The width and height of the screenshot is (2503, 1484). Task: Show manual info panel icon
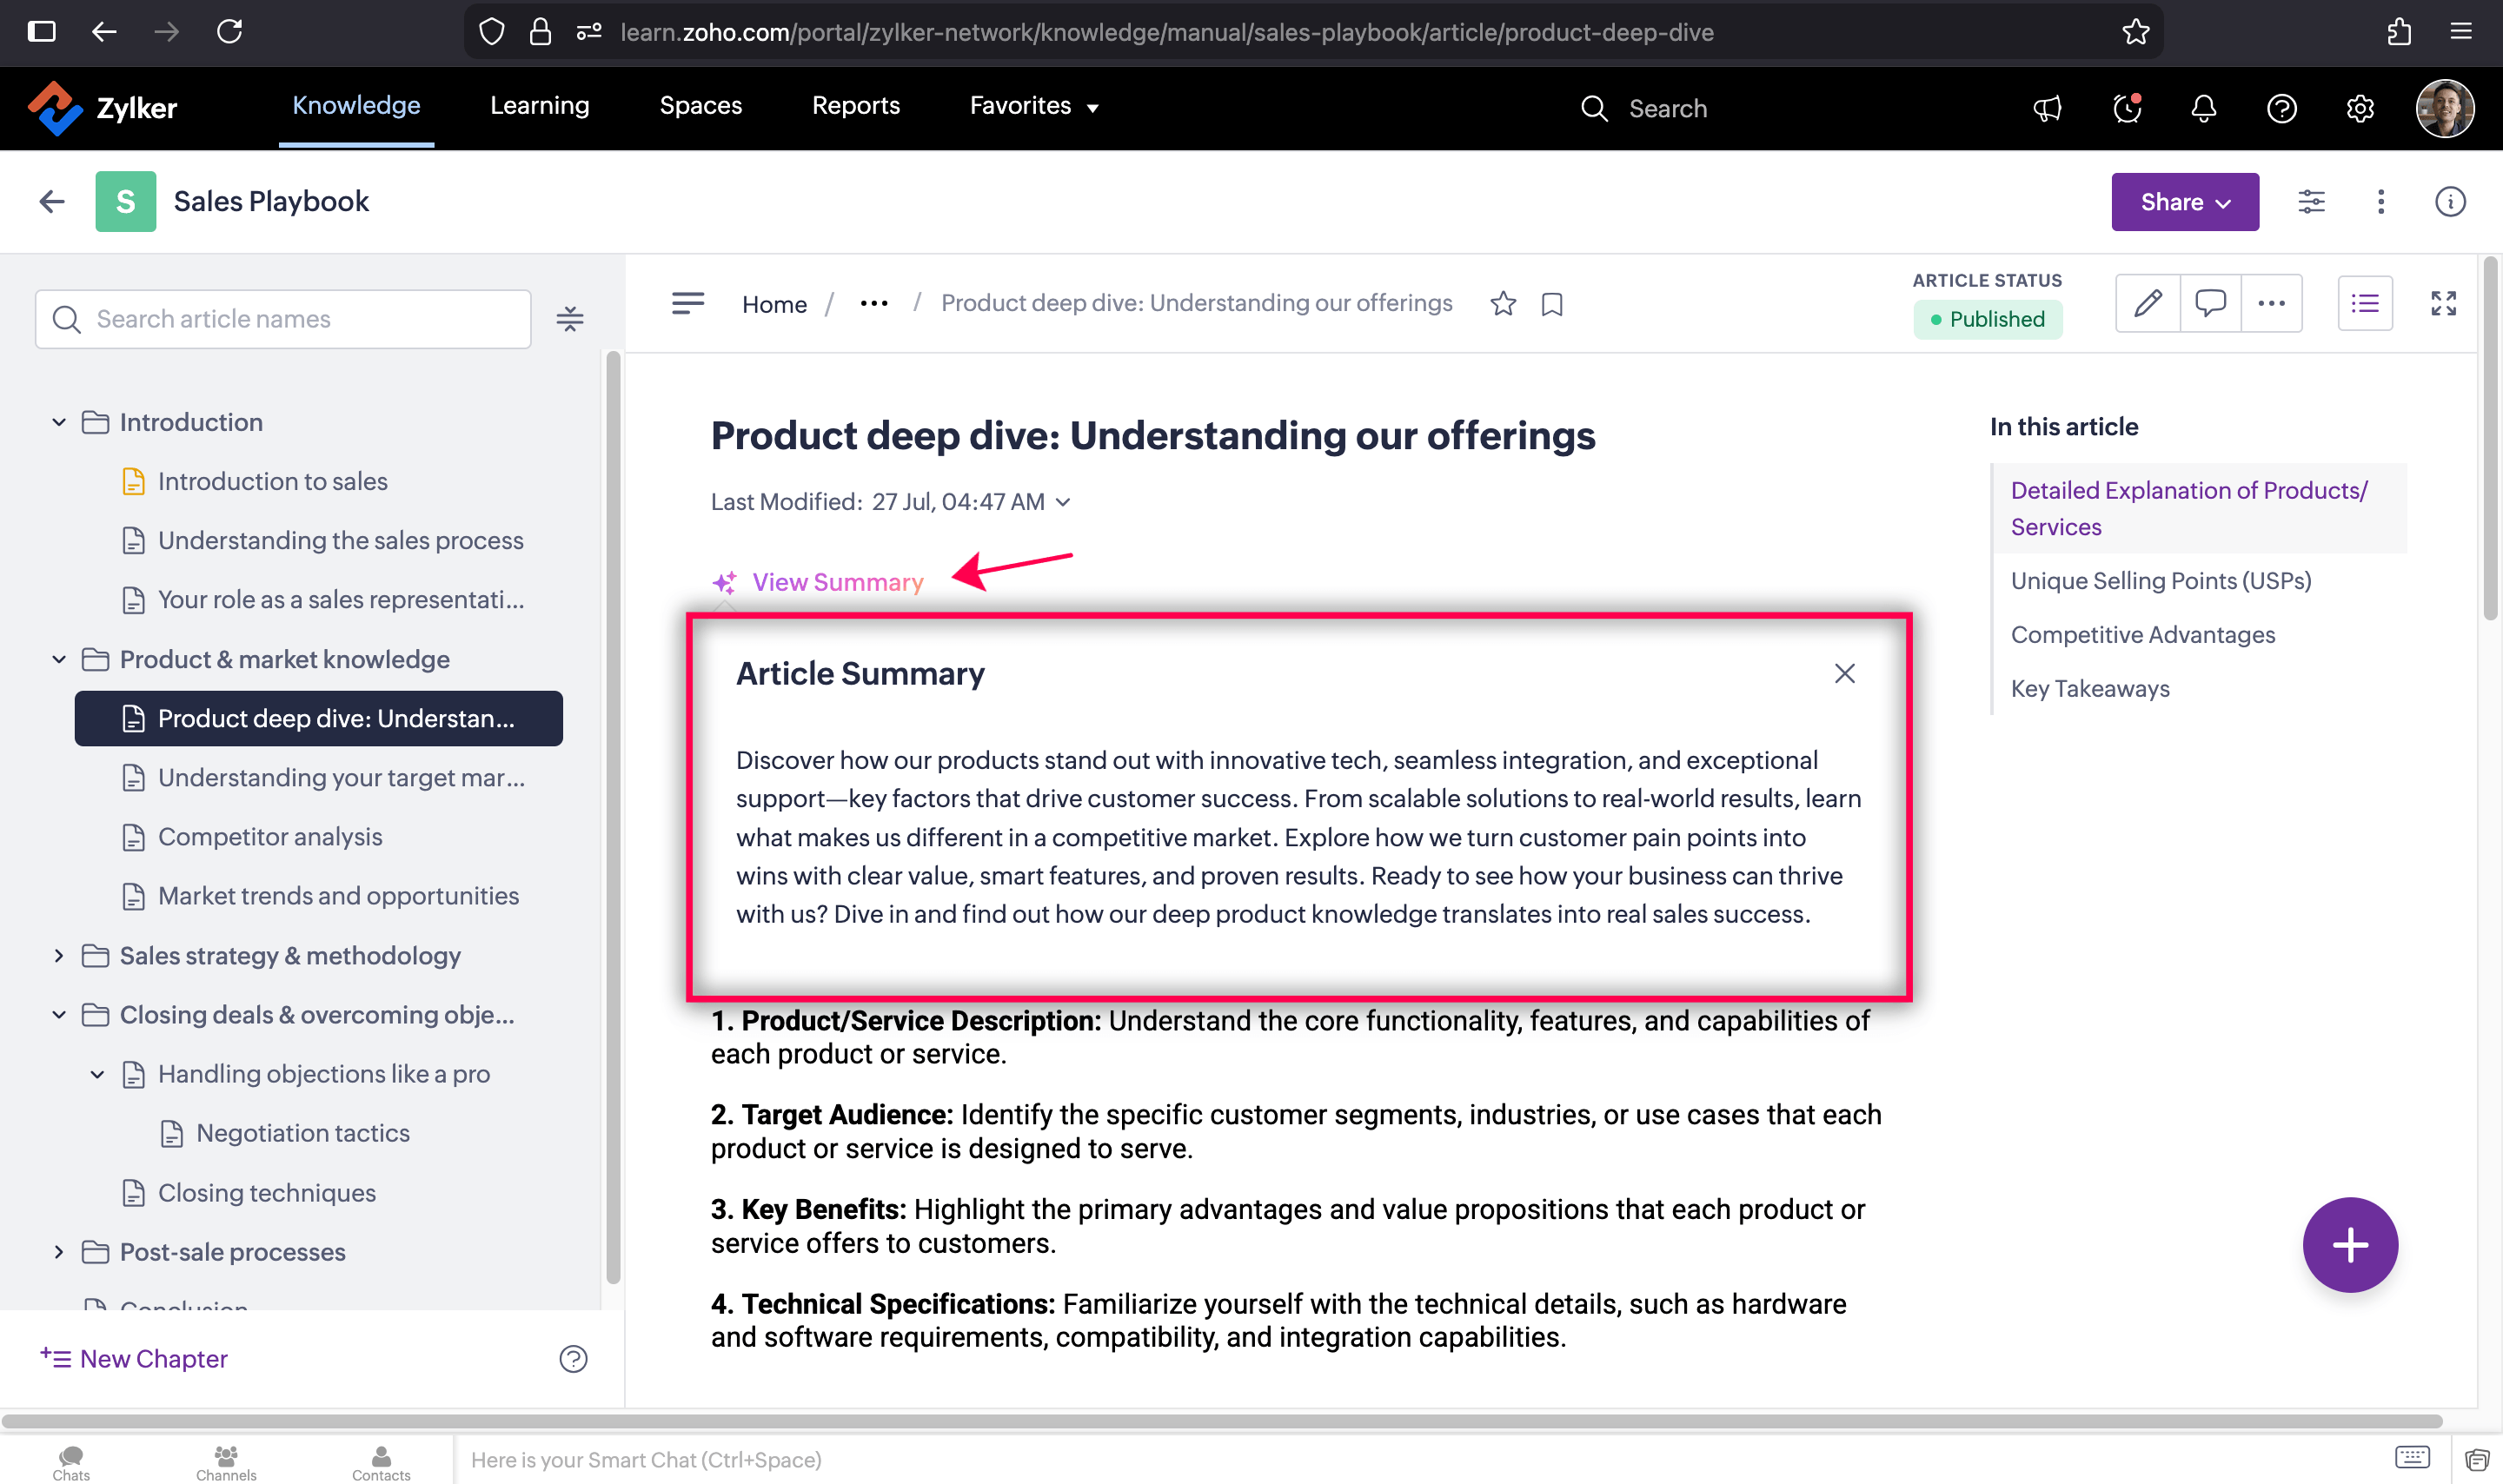[x=2450, y=202]
